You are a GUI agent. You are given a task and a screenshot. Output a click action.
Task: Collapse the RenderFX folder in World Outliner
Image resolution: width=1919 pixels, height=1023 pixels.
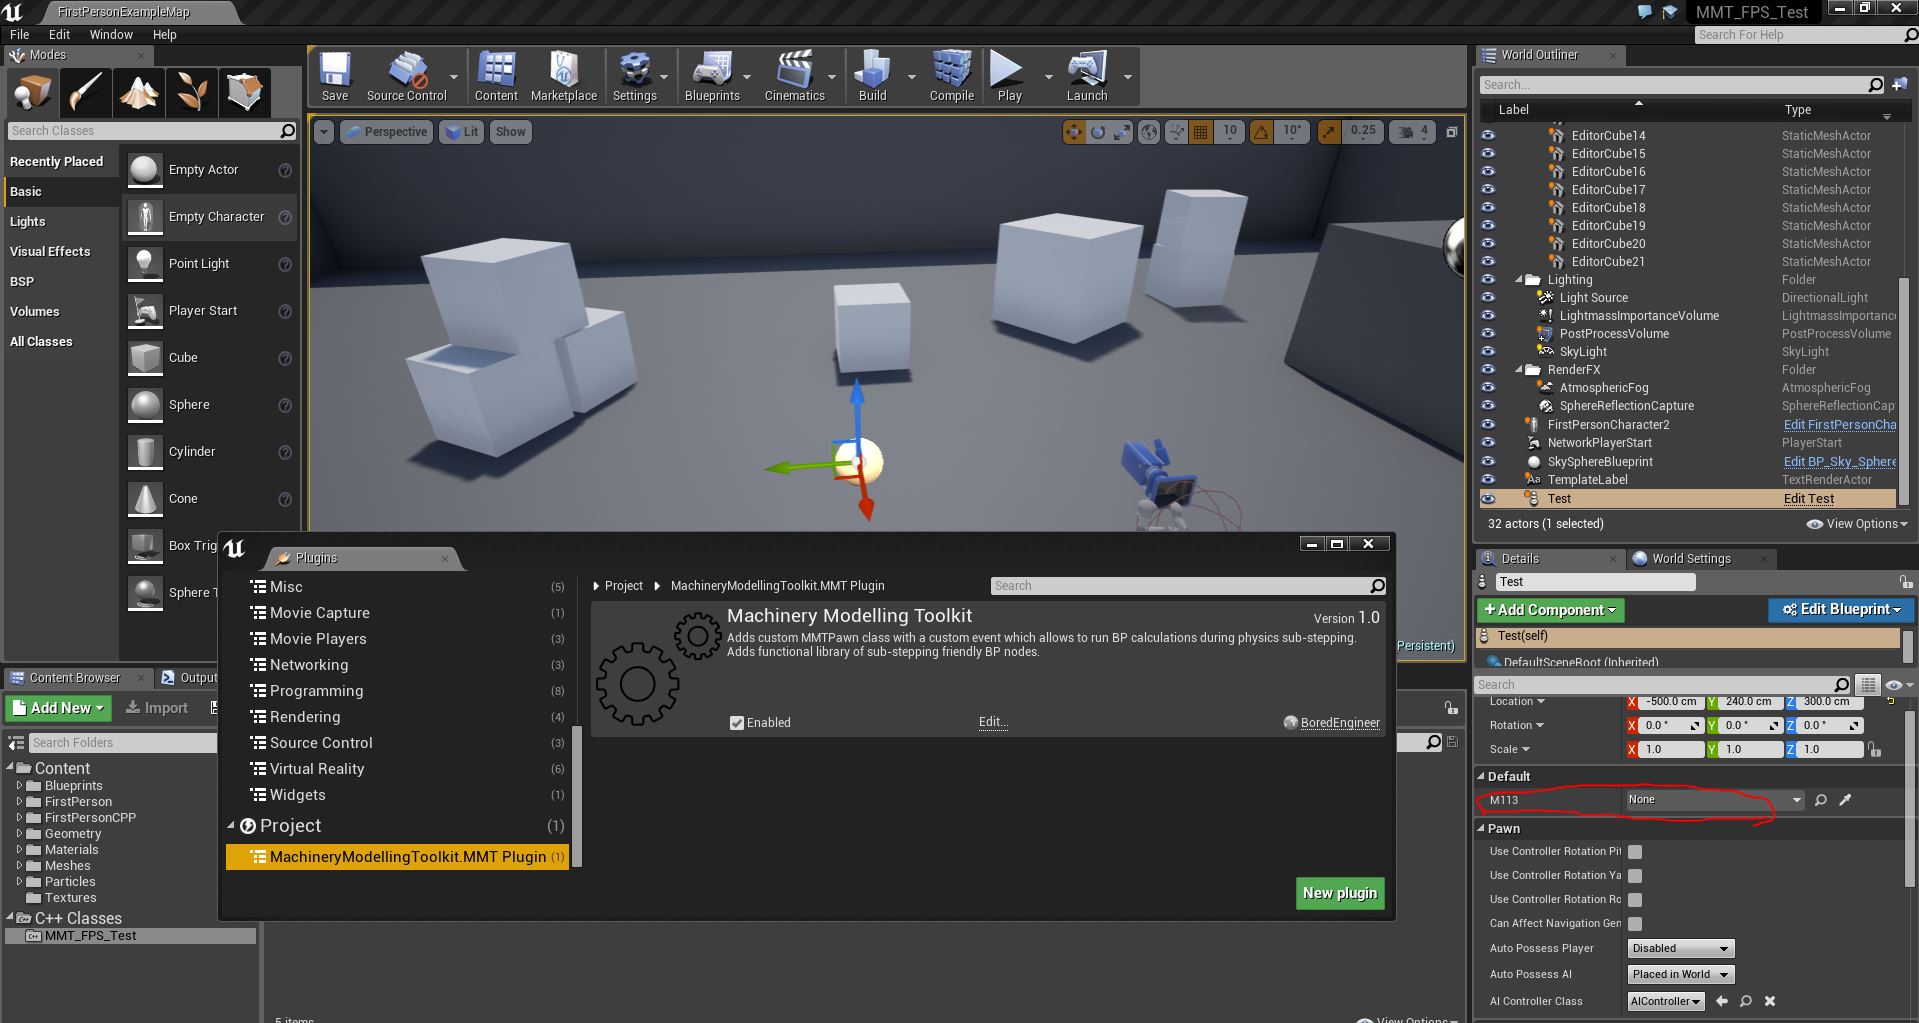coord(1519,370)
